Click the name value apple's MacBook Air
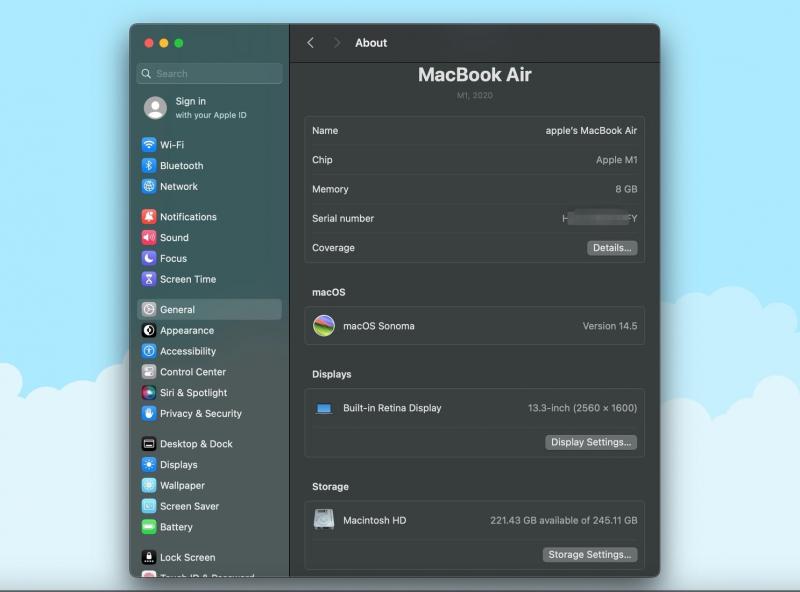 tap(591, 131)
